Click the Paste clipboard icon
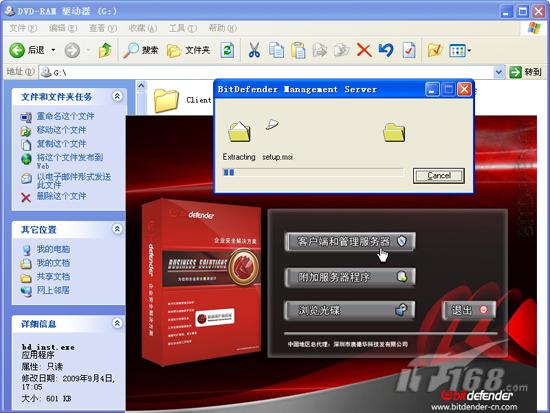Viewport: 550px width, 413px height. pos(298,50)
